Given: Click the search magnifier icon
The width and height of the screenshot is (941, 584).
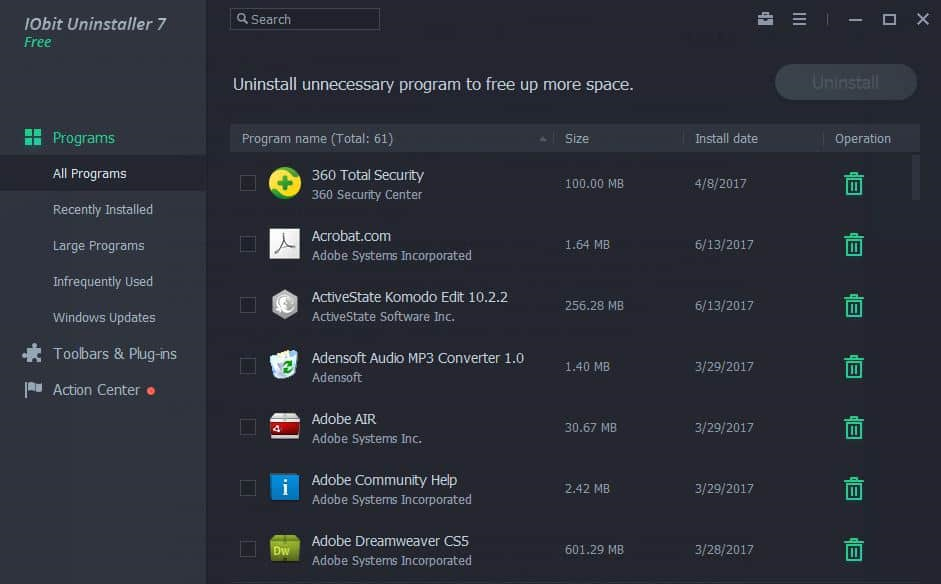Looking at the screenshot, I should pyautogui.click(x=242, y=19).
